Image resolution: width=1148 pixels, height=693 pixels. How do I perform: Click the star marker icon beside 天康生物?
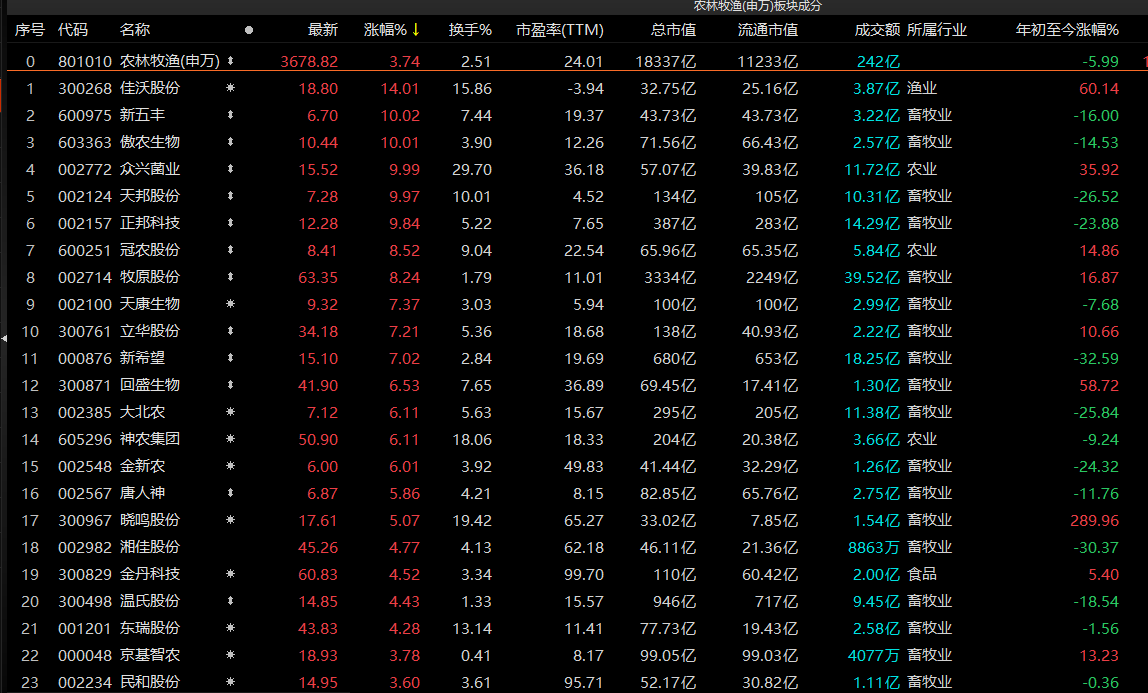[x=230, y=304]
